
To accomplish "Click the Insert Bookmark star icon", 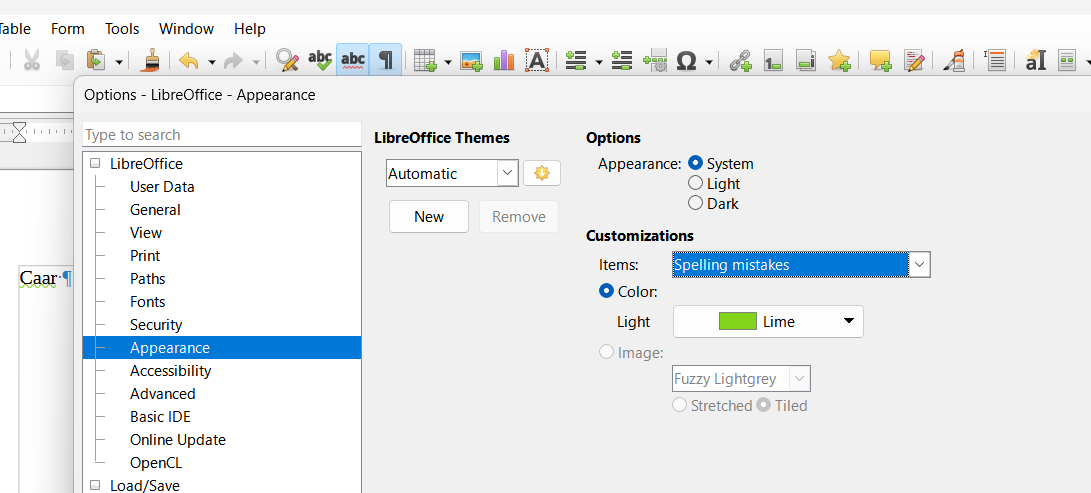I will (x=839, y=61).
